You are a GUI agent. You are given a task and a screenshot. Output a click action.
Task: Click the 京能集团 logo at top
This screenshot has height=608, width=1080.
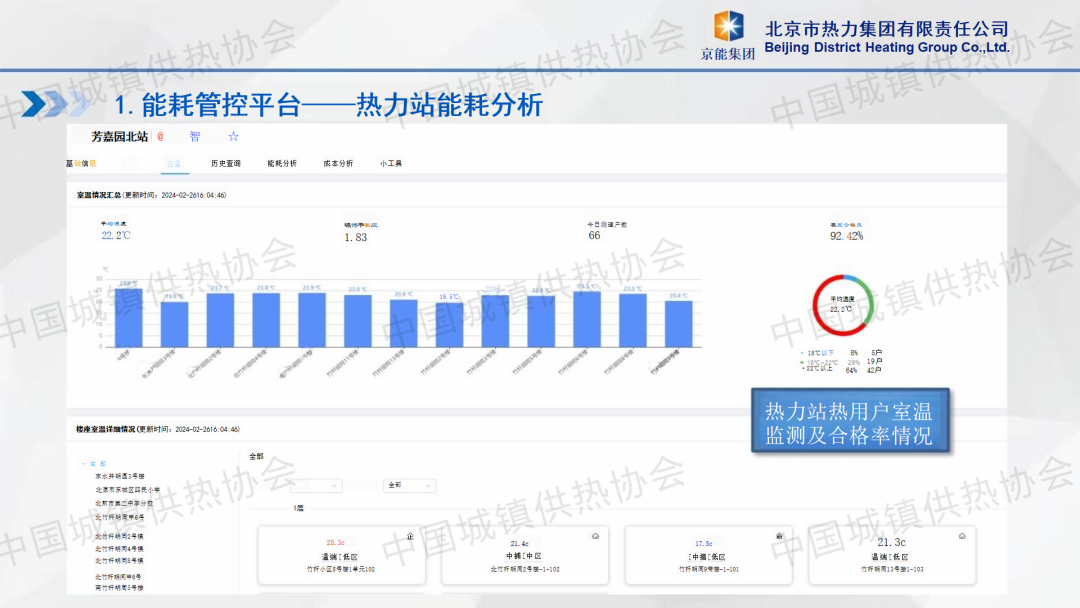(x=728, y=35)
